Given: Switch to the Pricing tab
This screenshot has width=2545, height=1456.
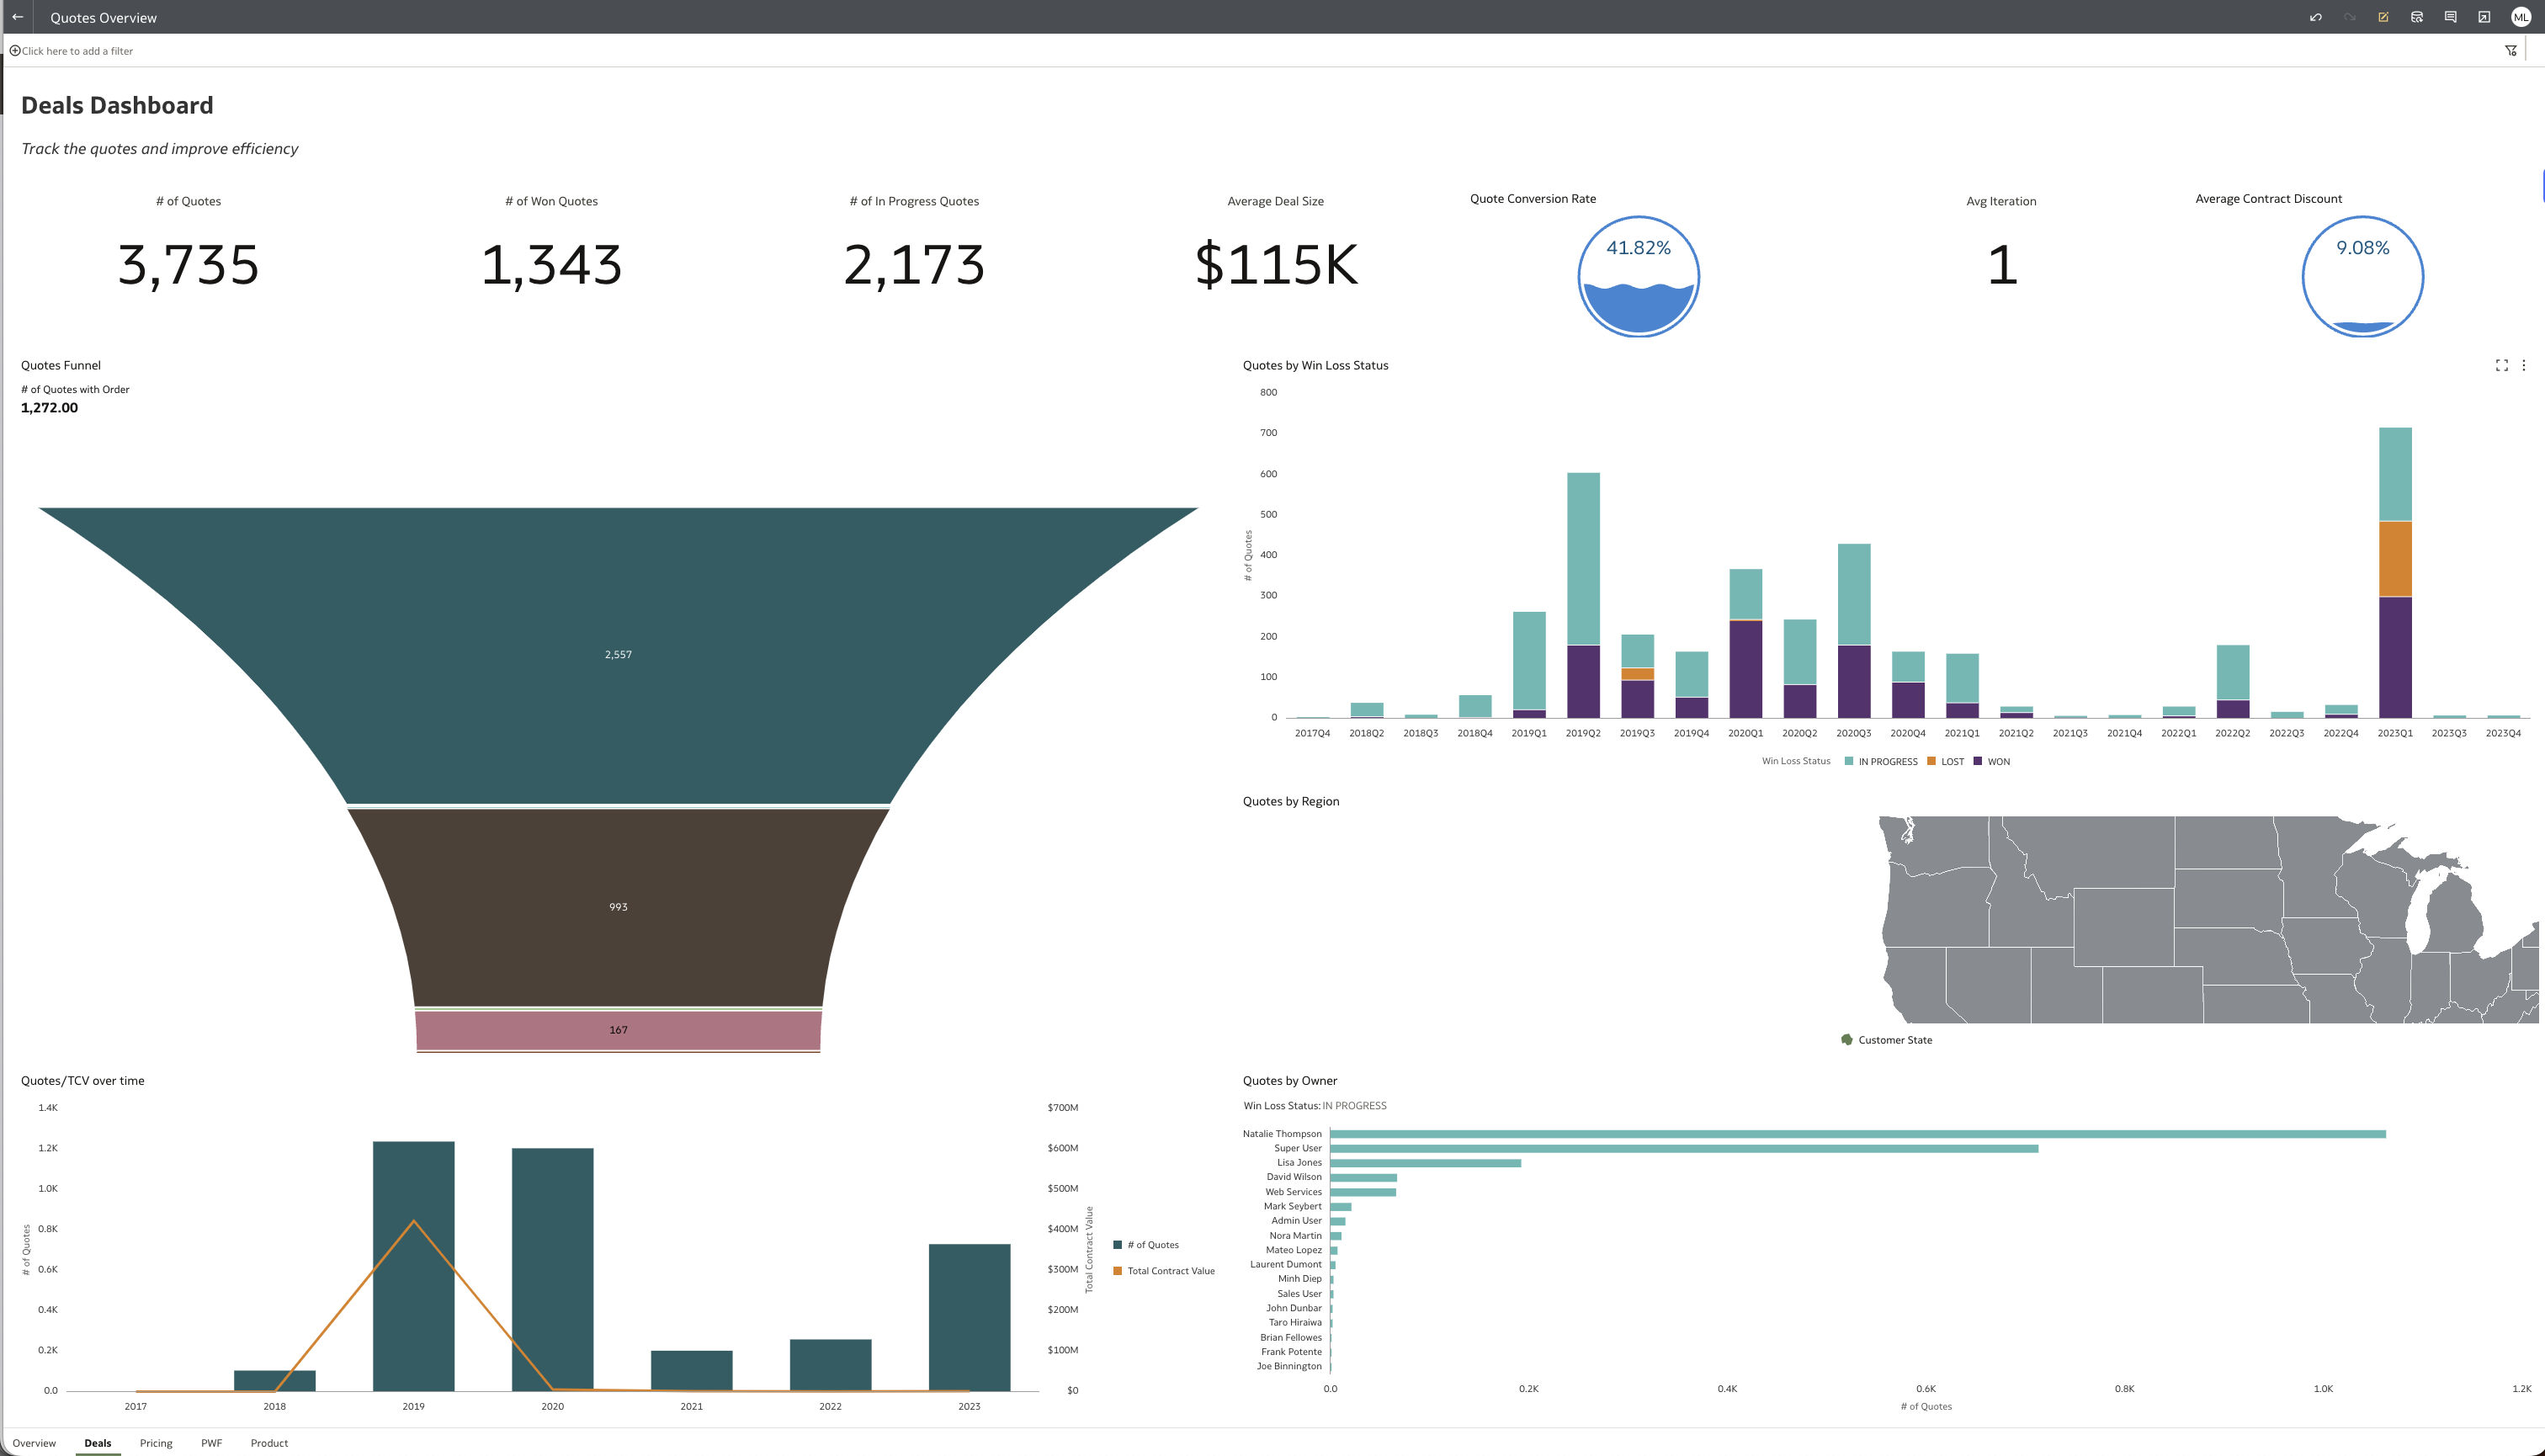Looking at the screenshot, I should [x=156, y=1443].
